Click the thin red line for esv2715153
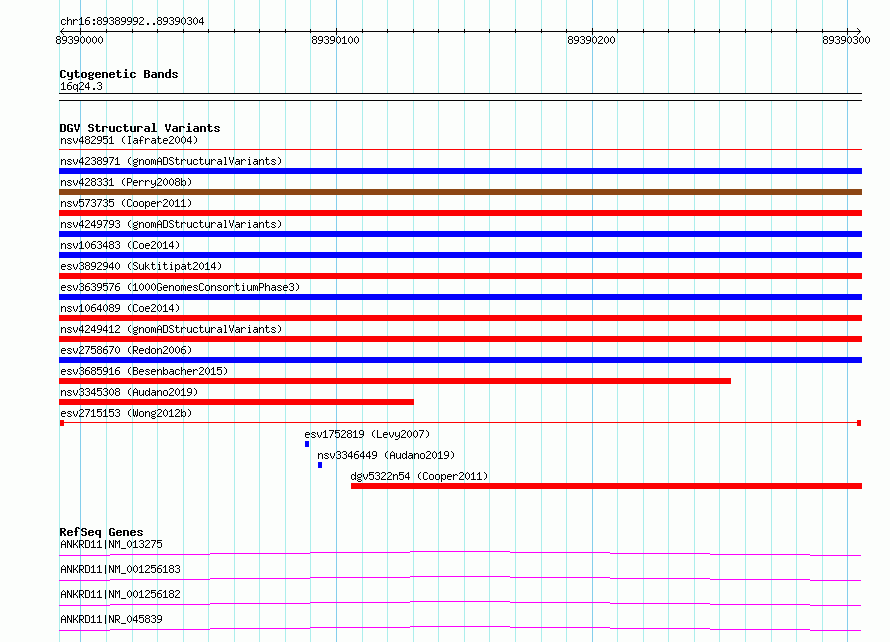890x642 pixels. tap(460, 423)
